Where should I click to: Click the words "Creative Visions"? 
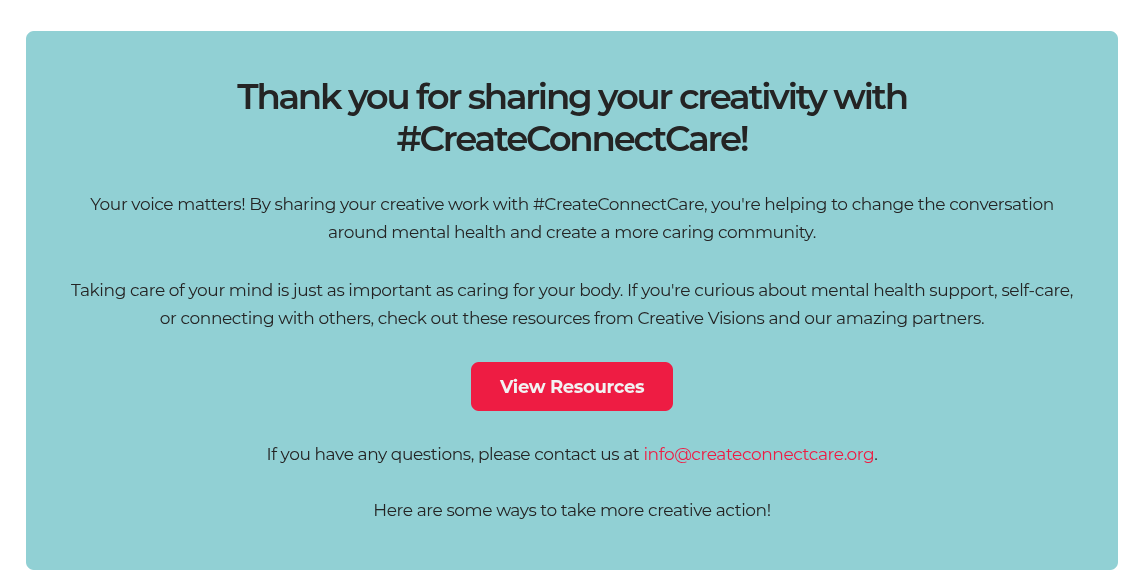[703, 319]
